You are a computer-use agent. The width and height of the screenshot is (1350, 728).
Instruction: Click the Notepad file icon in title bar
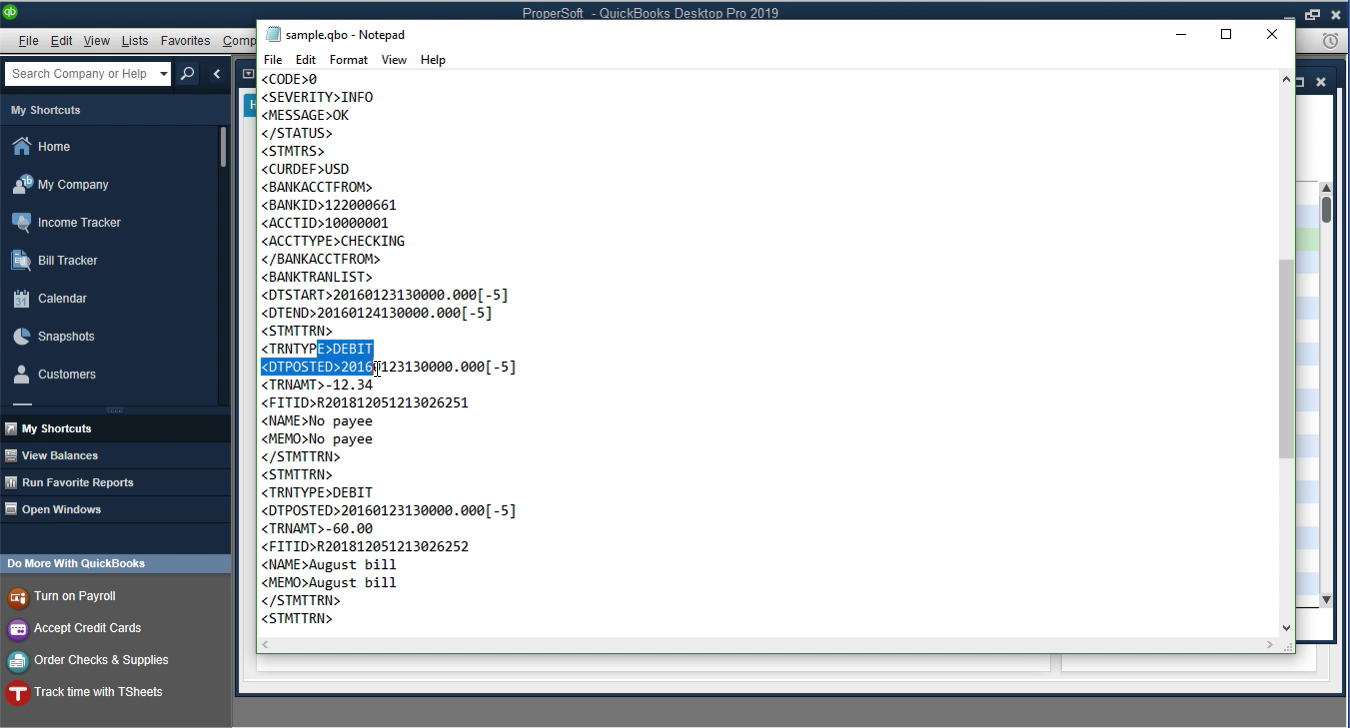[273, 34]
